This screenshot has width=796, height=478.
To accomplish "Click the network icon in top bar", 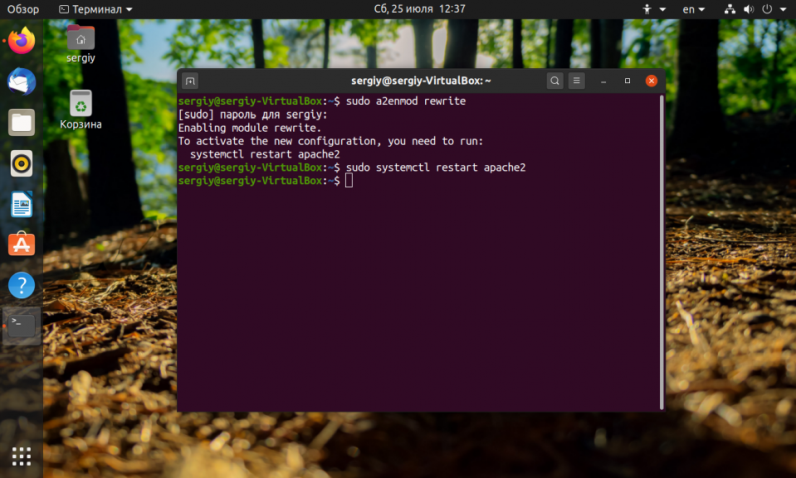I will [x=730, y=9].
